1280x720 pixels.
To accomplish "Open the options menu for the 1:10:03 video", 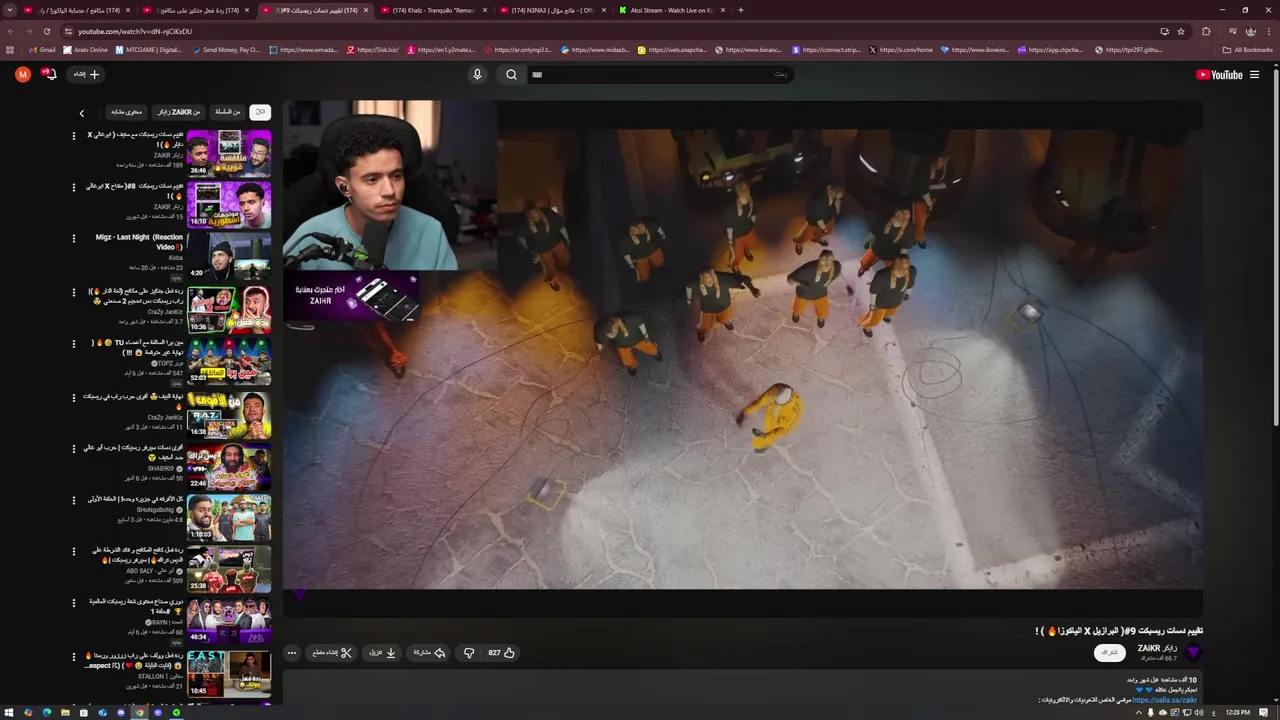I will pos(73,499).
